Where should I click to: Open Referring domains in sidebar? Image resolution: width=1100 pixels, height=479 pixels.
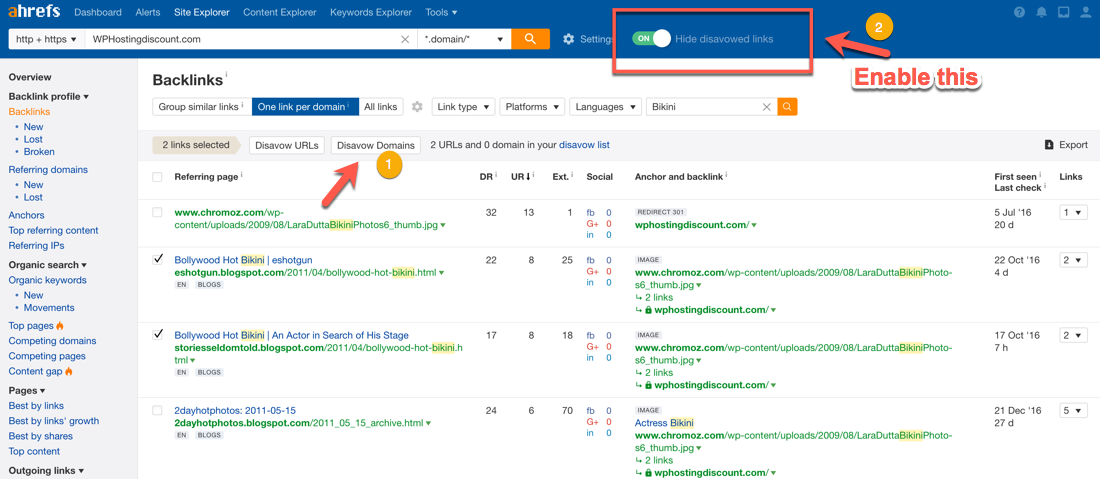coord(48,169)
